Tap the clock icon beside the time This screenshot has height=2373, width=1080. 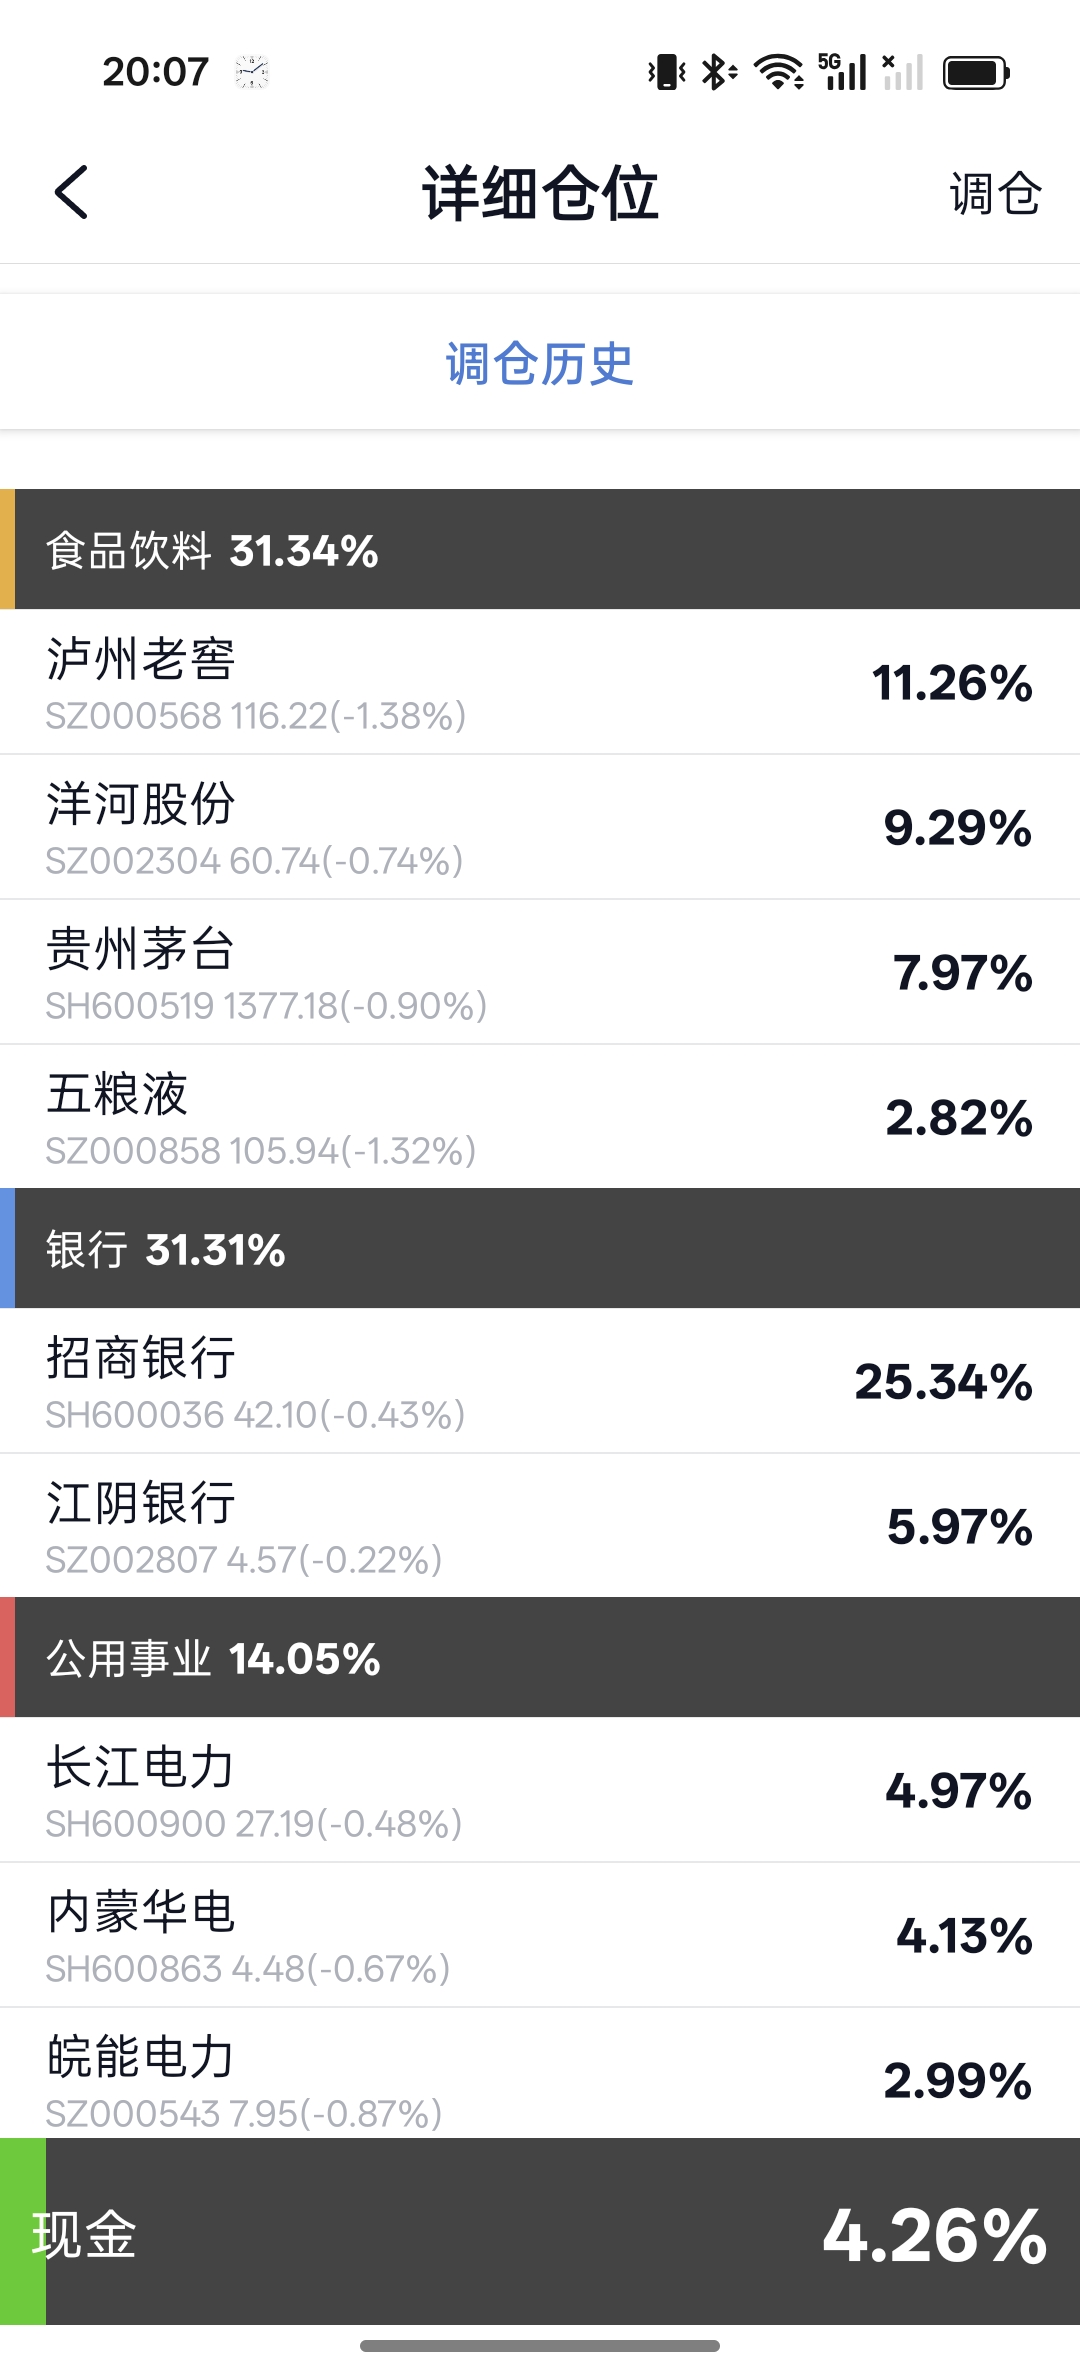coord(252,72)
